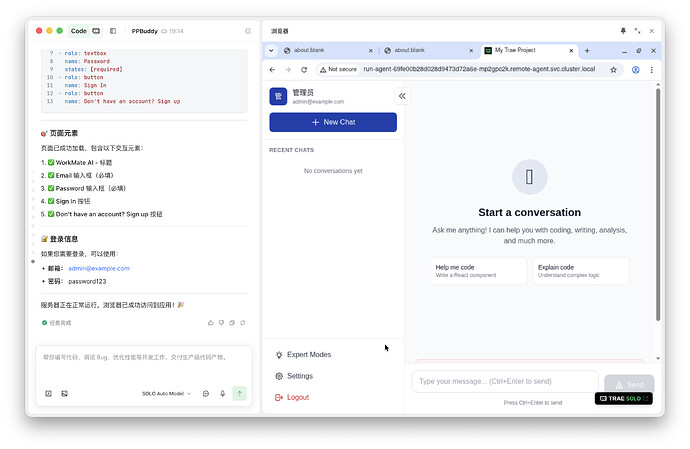Click the TRAE SOLO badge
This screenshot has width=690, height=449.
[624, 398]
